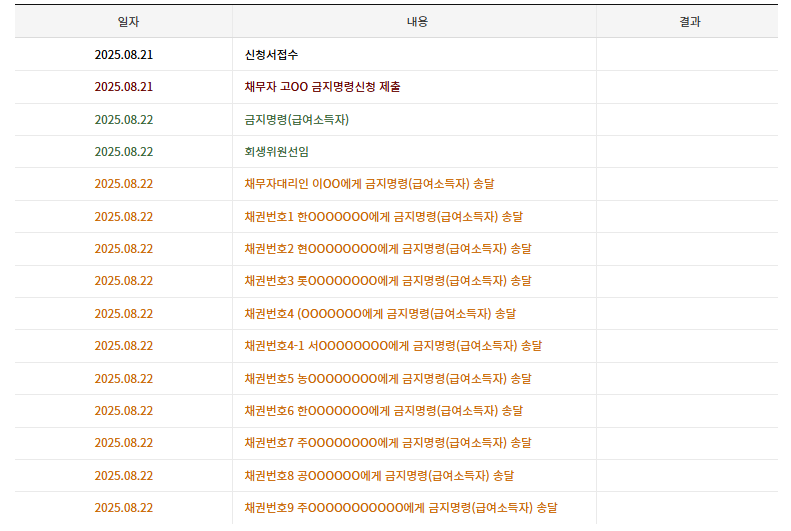Image resolution: width=791 pixels, height=531 pixels.
Task: Click the date in the 채권번호4-1 row
Action: tap(124, 346)
